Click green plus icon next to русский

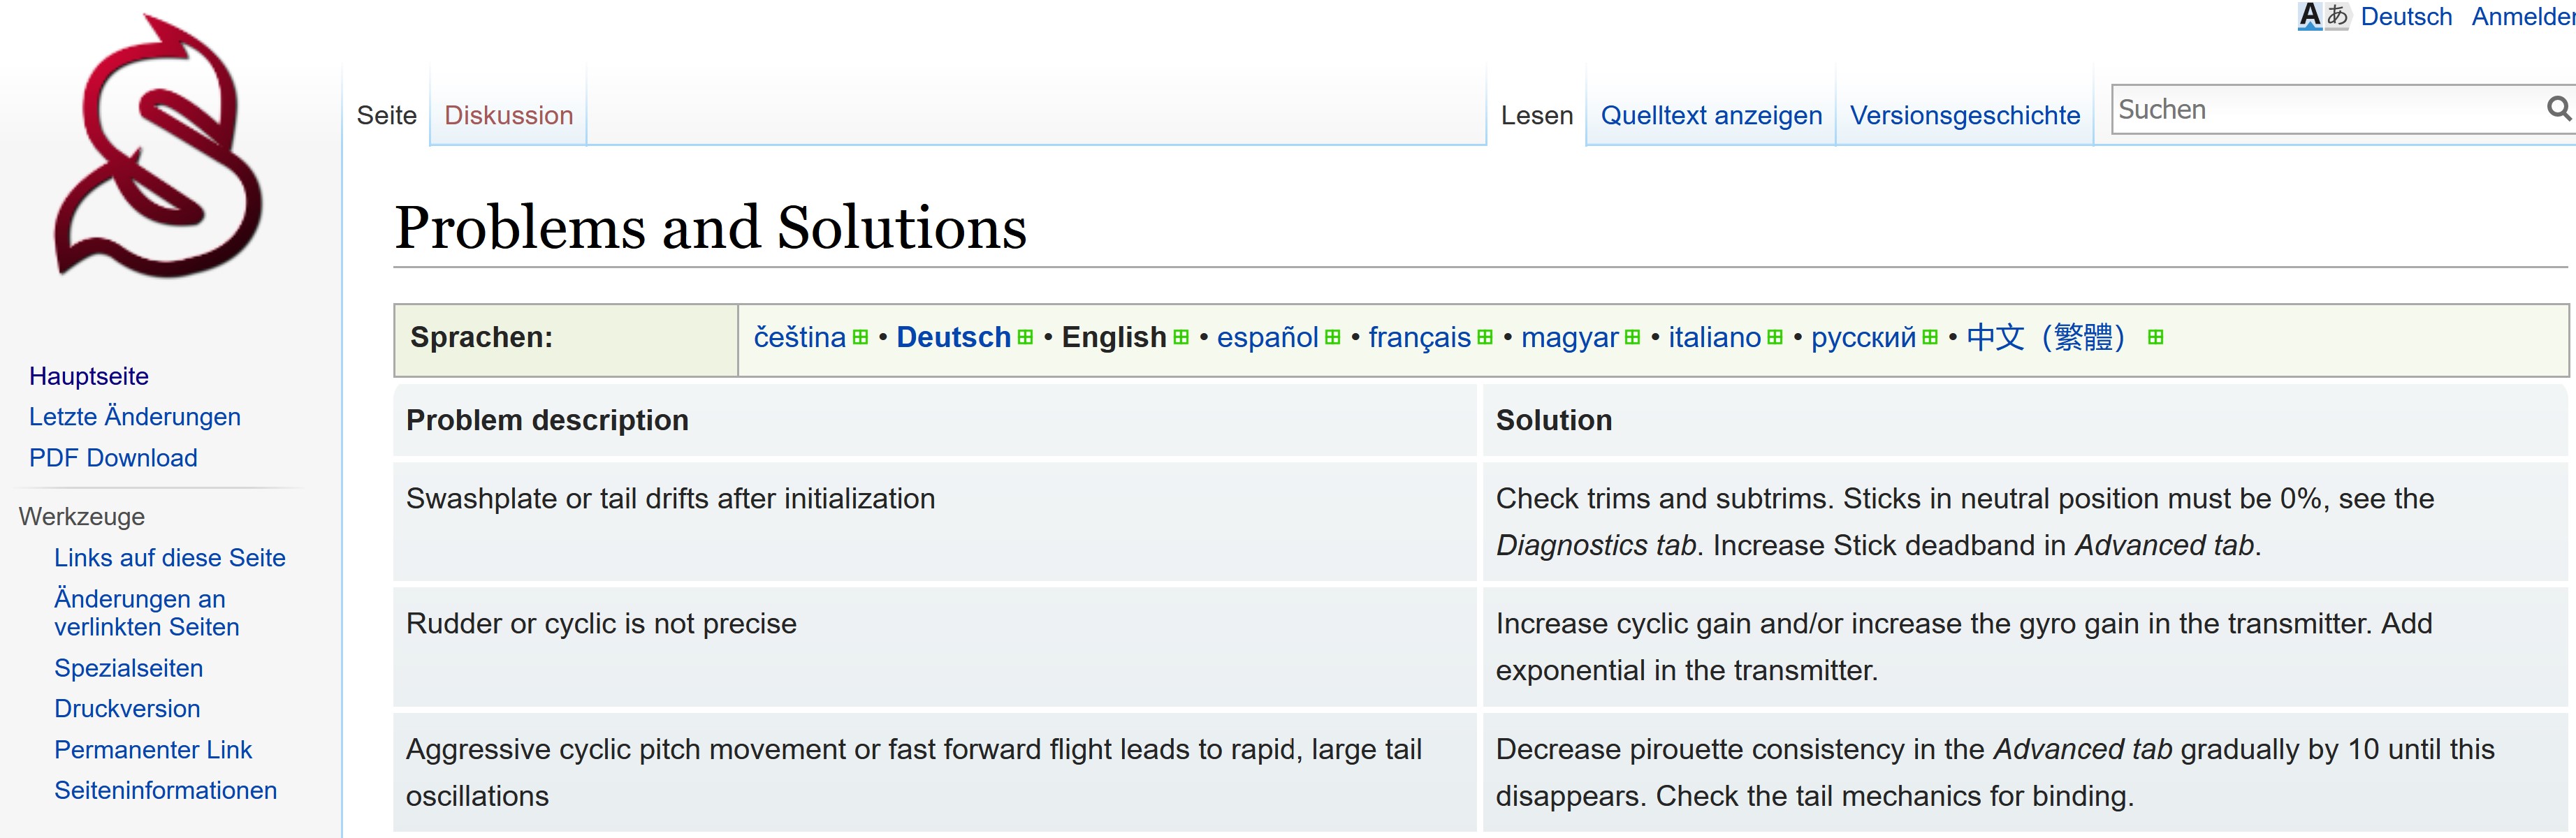pyautogui.click(x=1930, y=338)
